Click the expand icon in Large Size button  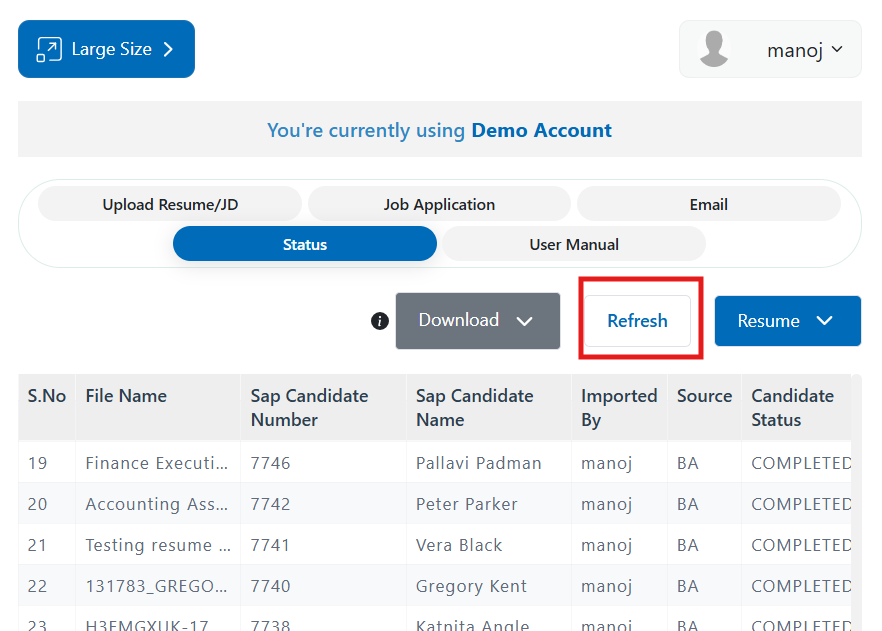[49, 49]
